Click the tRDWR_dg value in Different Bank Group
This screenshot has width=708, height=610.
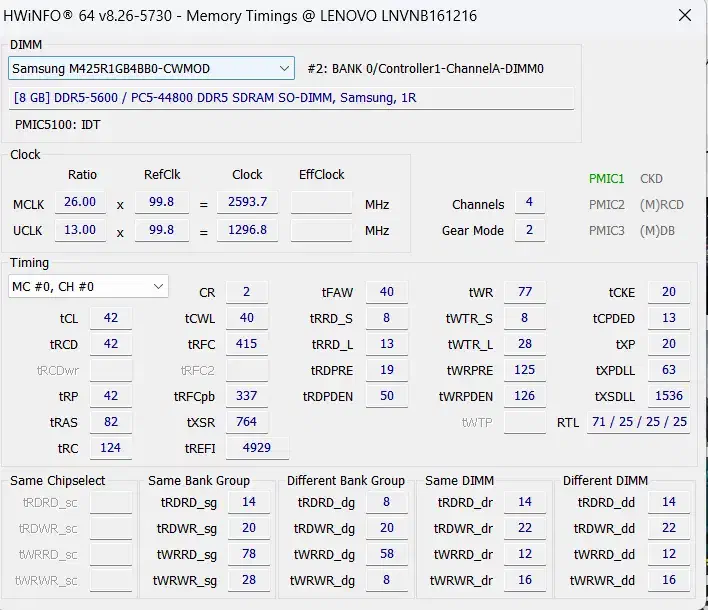click(386, 528)
